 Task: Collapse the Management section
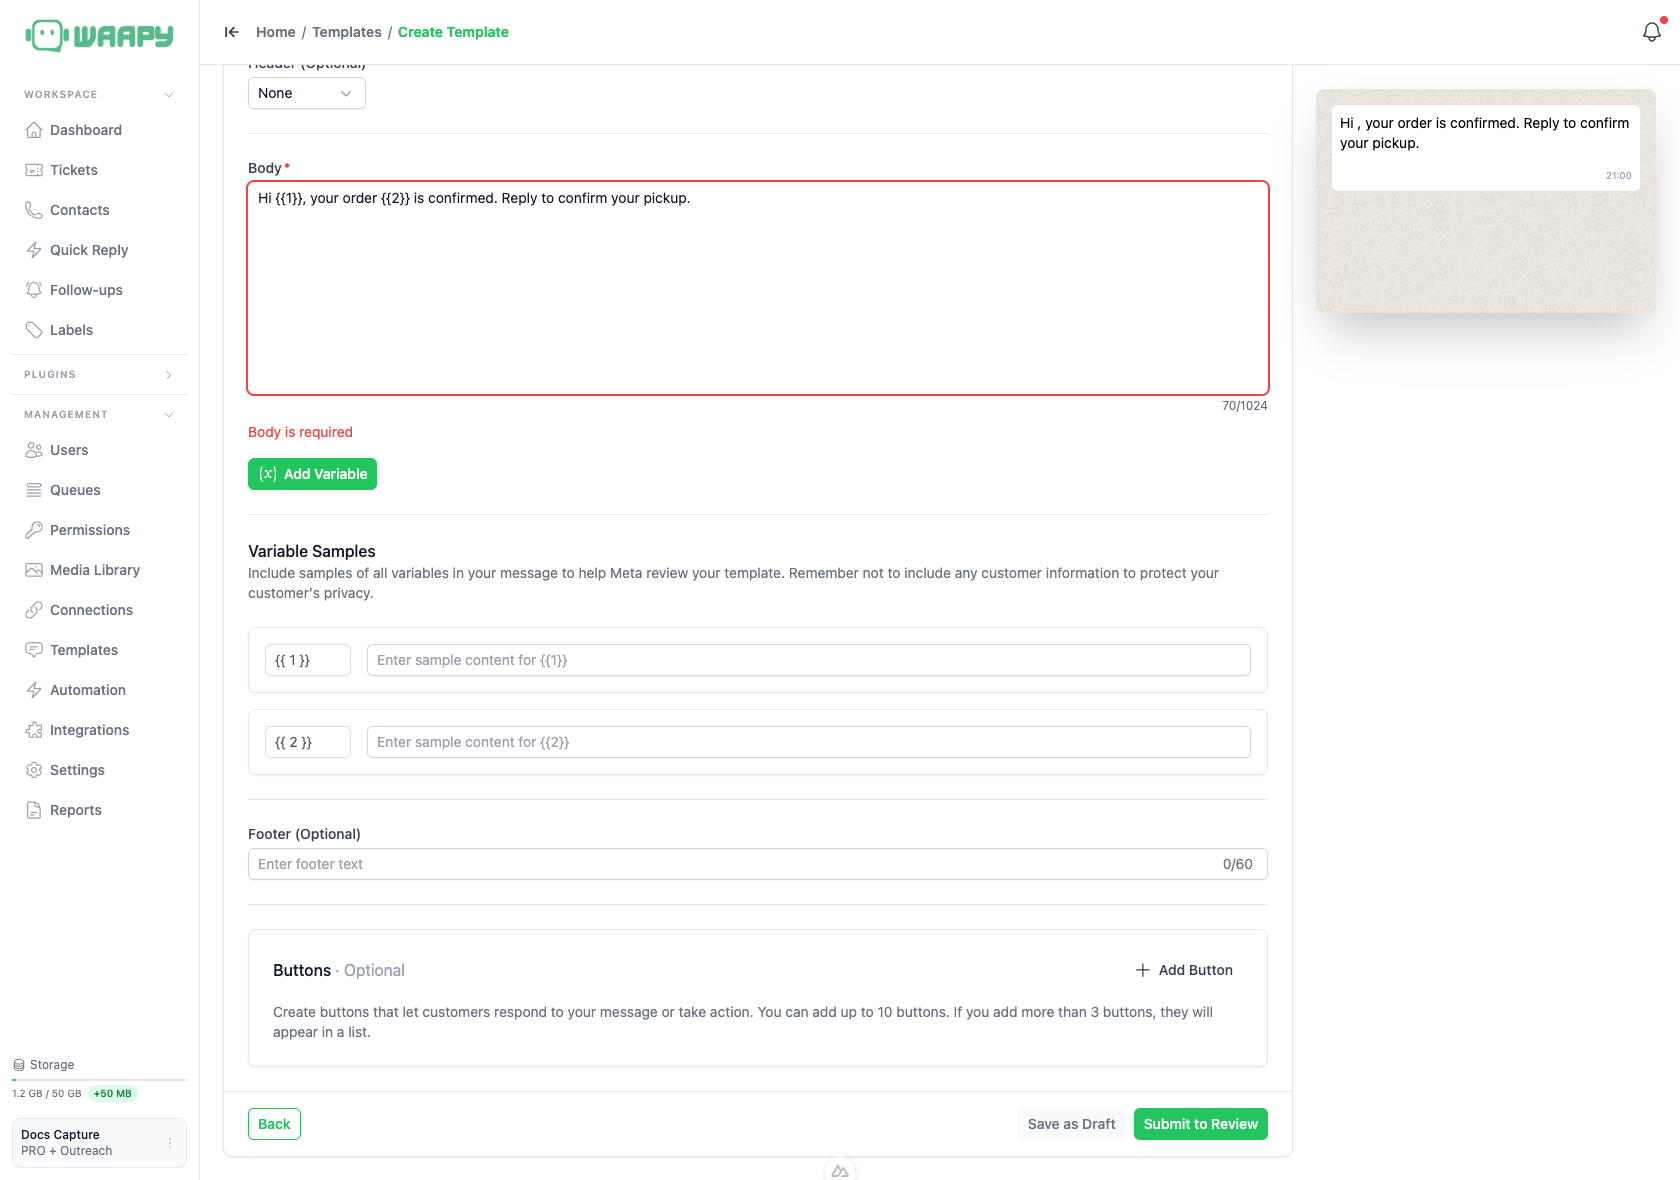click(169, 415)
